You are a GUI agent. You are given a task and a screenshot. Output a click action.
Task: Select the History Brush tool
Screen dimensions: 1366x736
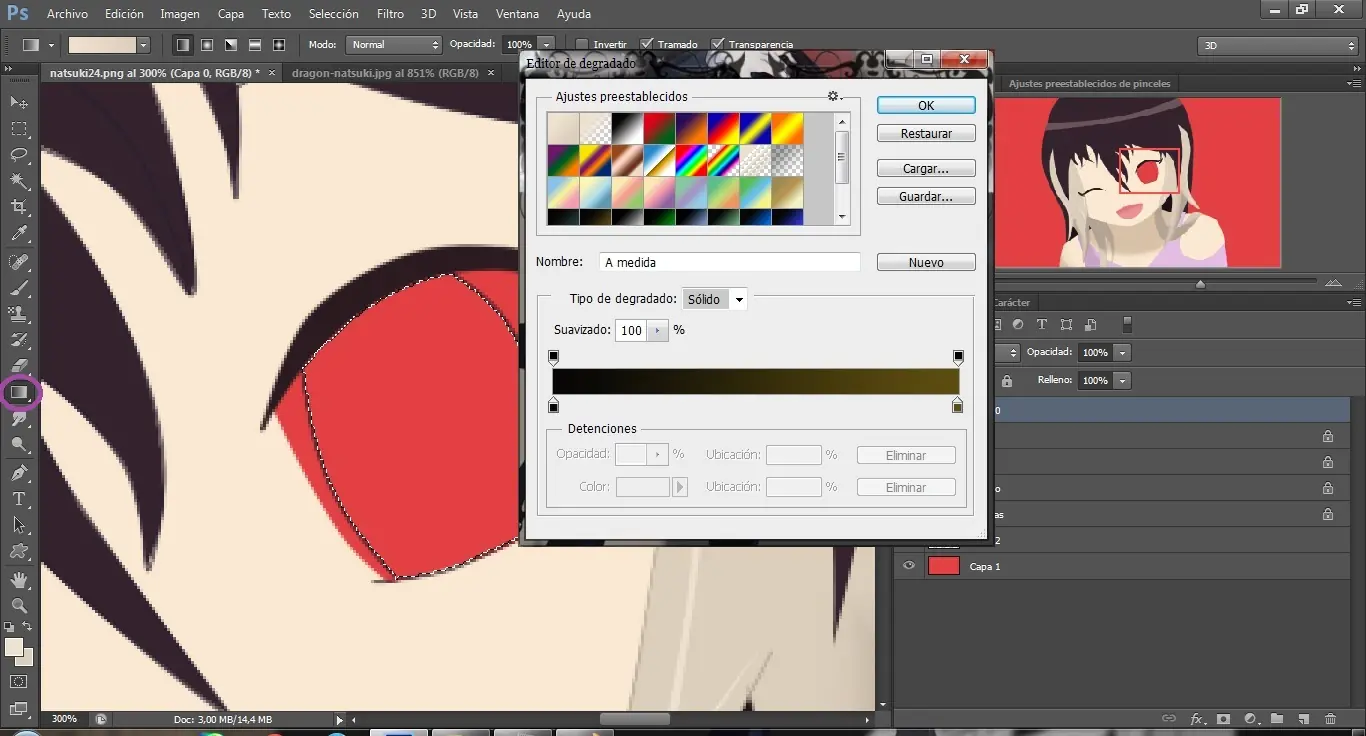[x=19, y=340]
